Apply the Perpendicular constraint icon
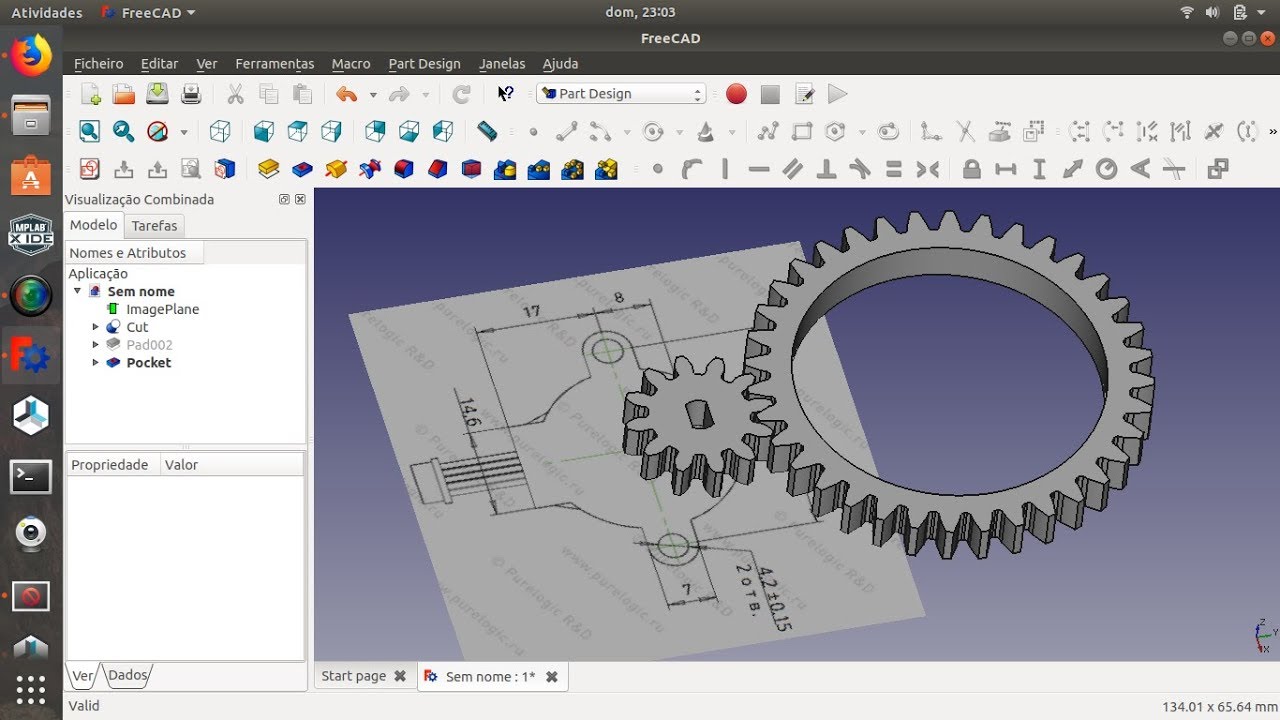This screenshot has width=1280, height=720. (826, 169)
